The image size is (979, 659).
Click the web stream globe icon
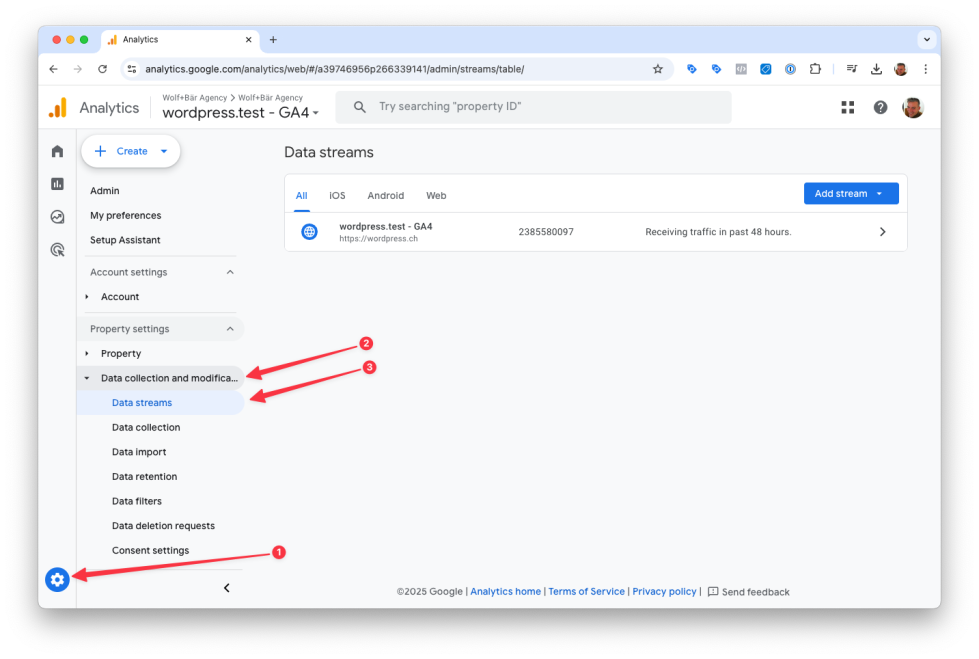[309, 232]
